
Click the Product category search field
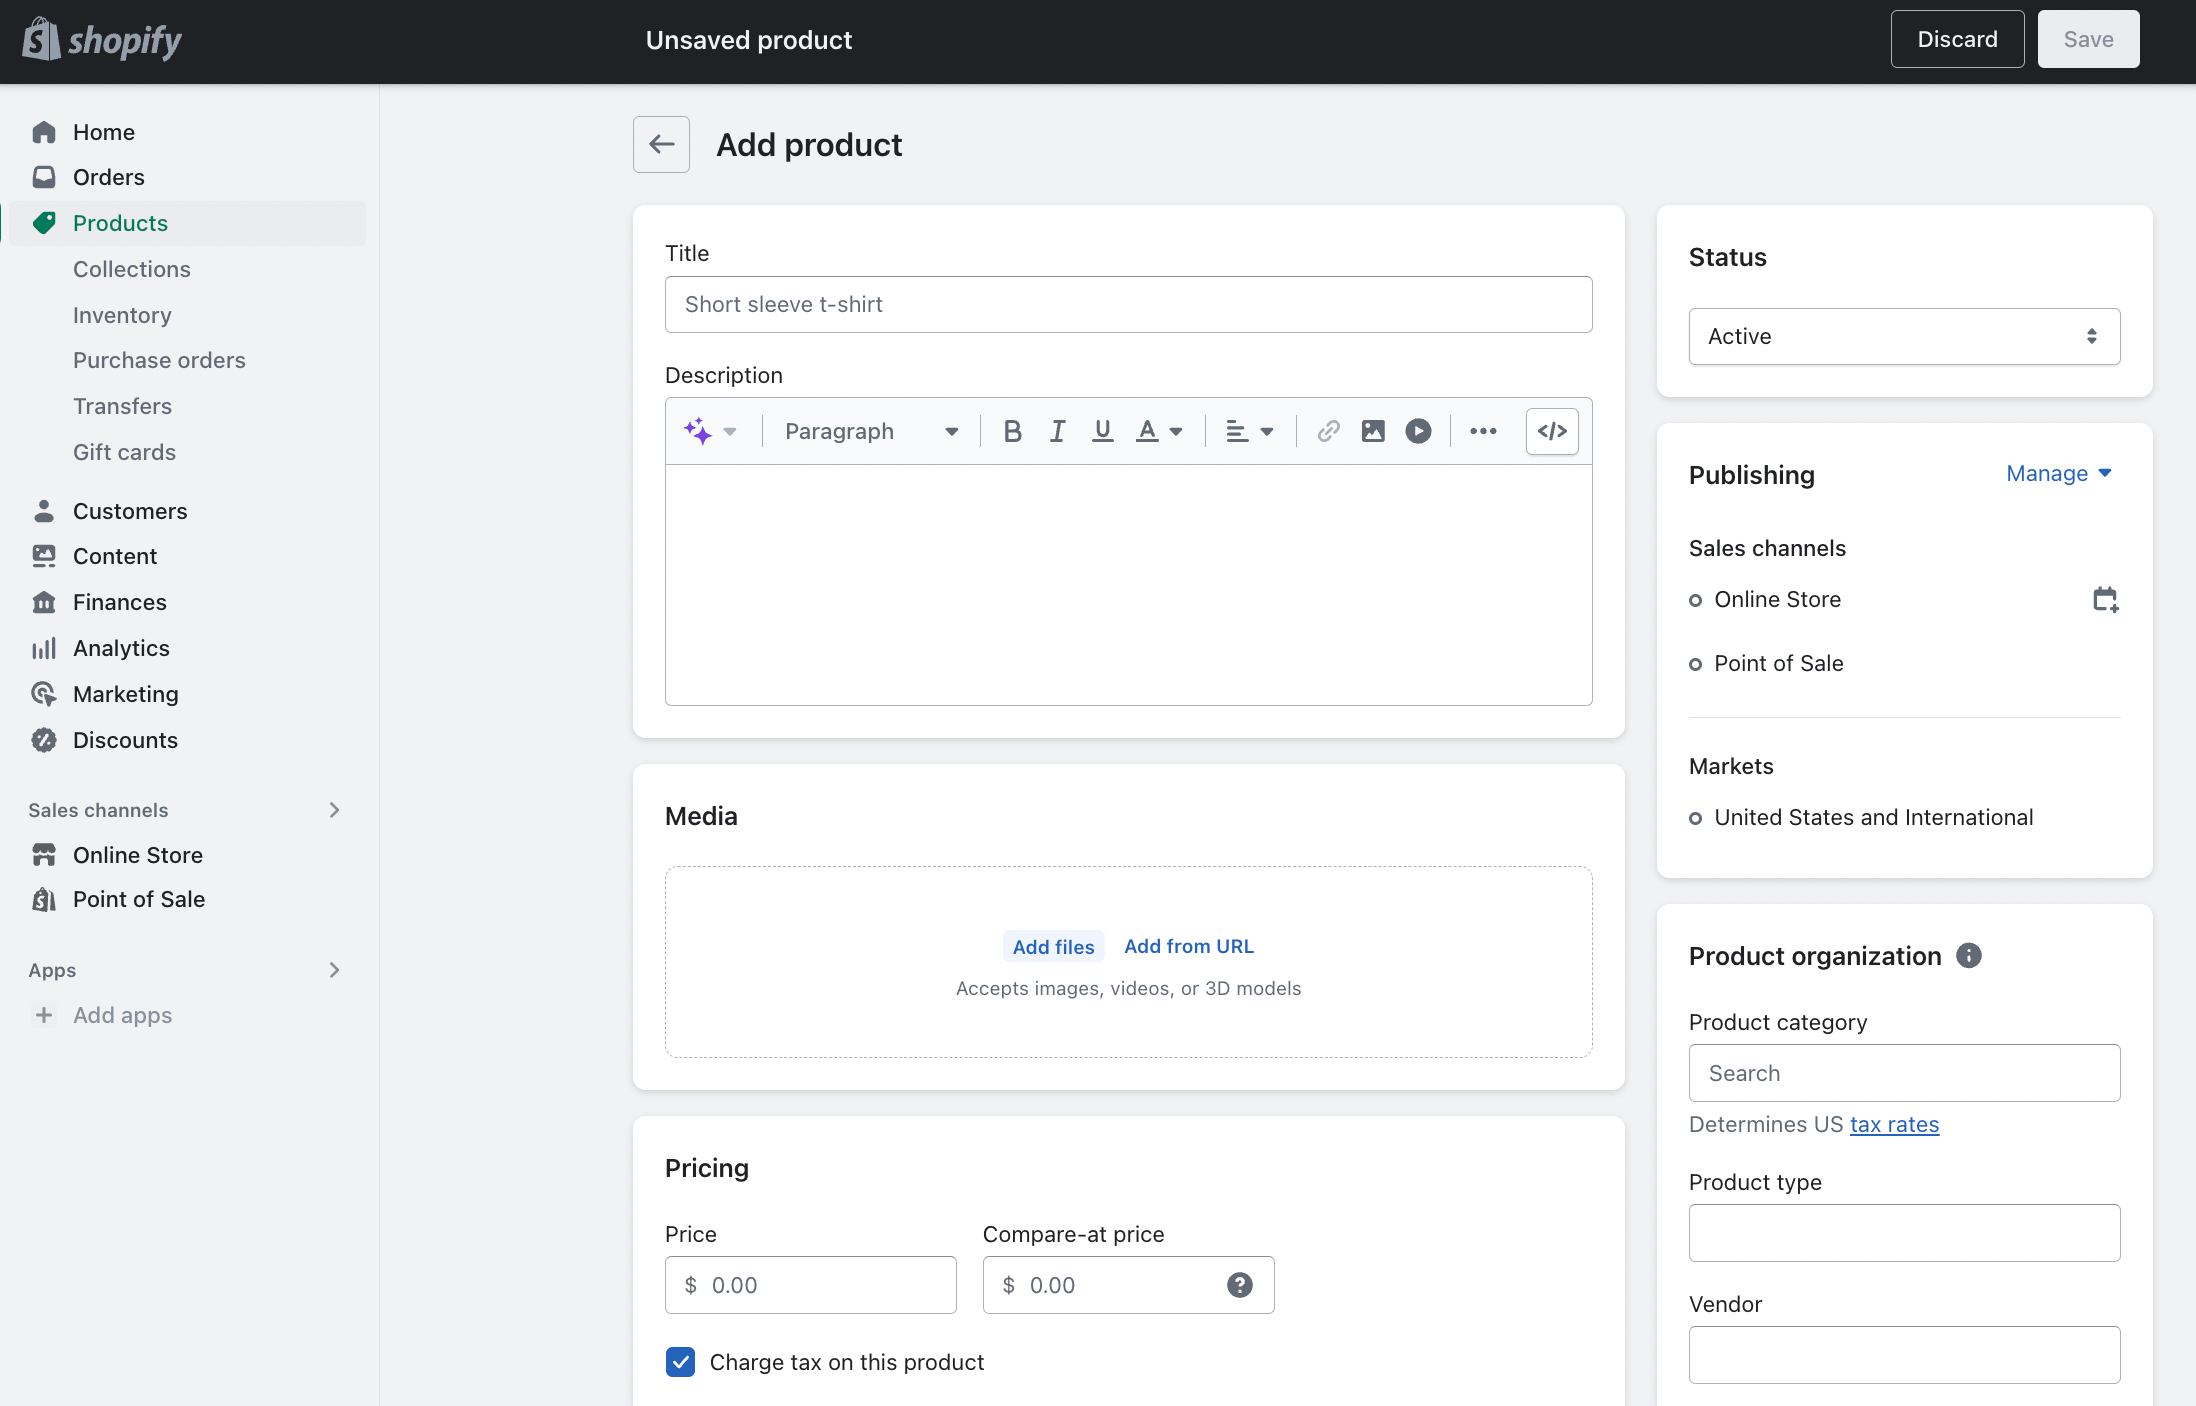[x=1904, y=1073]
